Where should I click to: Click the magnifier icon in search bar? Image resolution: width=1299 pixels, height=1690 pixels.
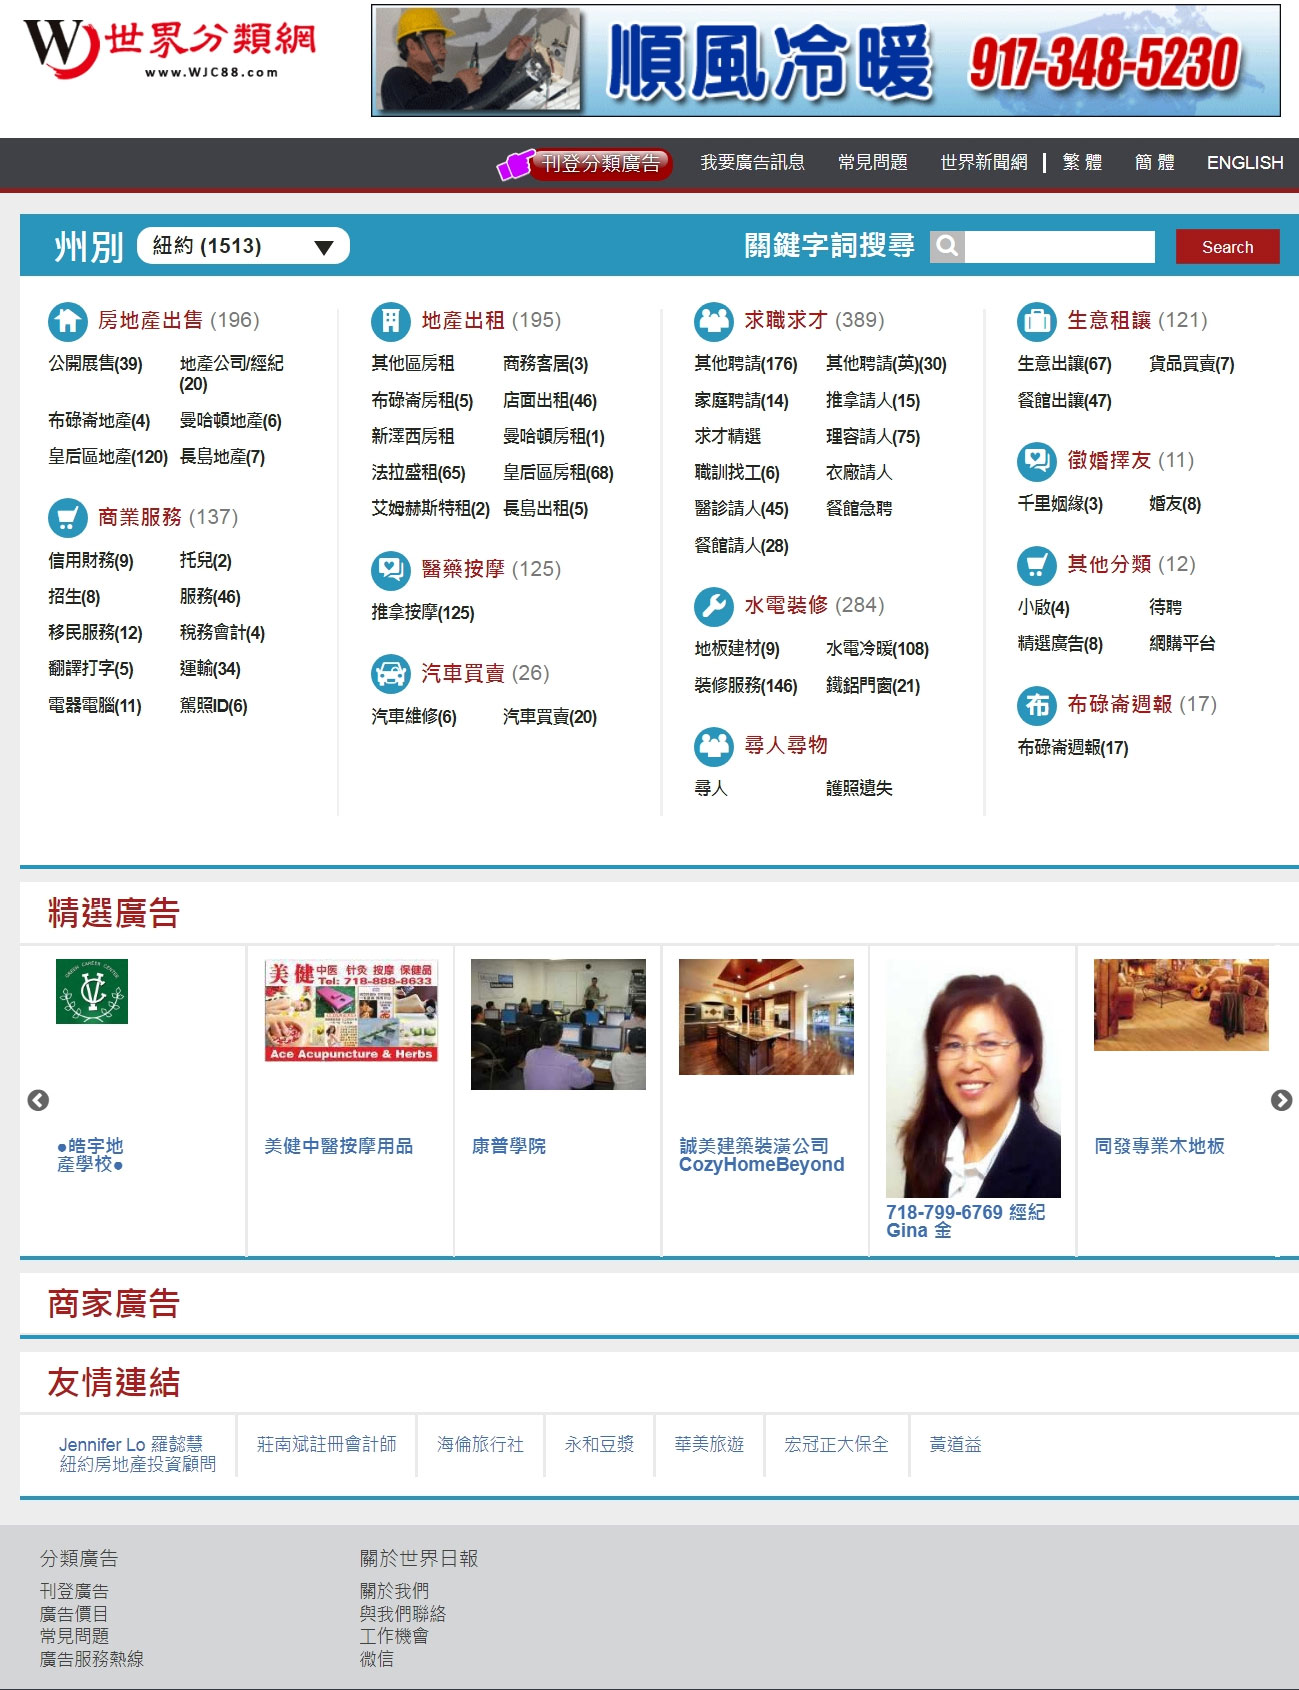pos(947,247)
